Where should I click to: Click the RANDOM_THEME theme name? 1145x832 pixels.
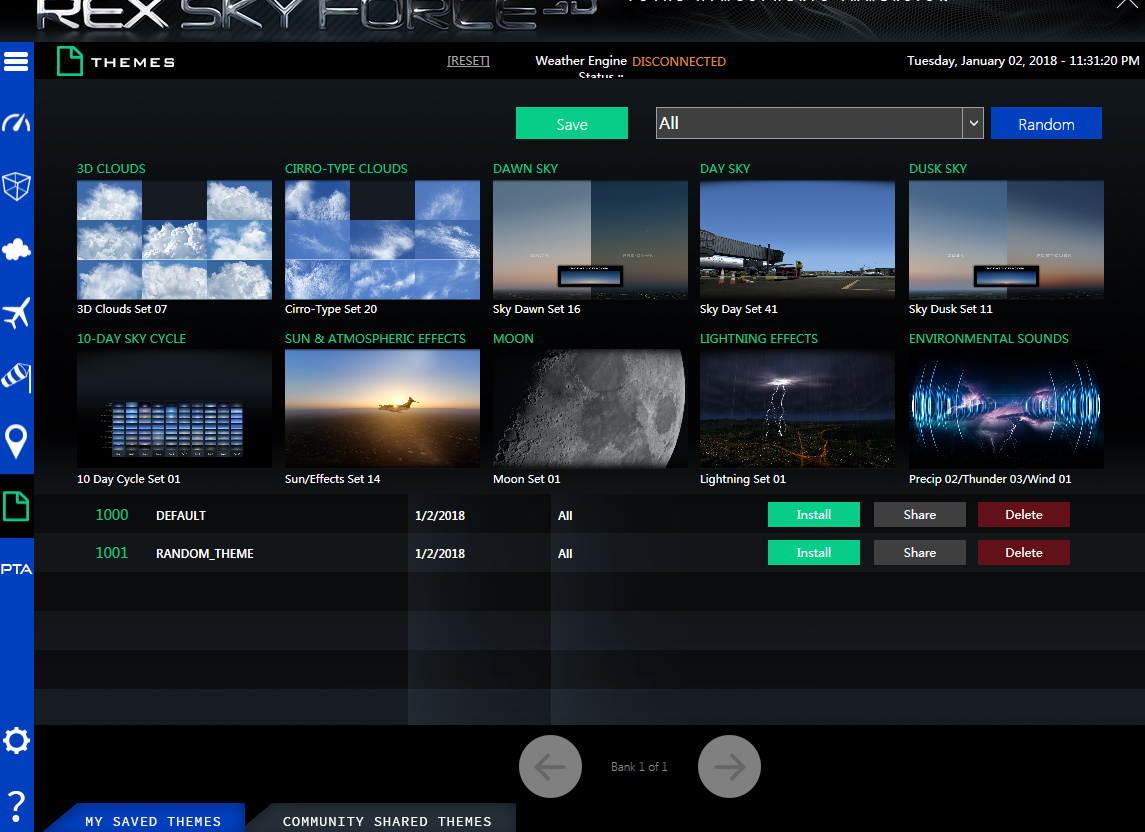(x=204, y=554)
